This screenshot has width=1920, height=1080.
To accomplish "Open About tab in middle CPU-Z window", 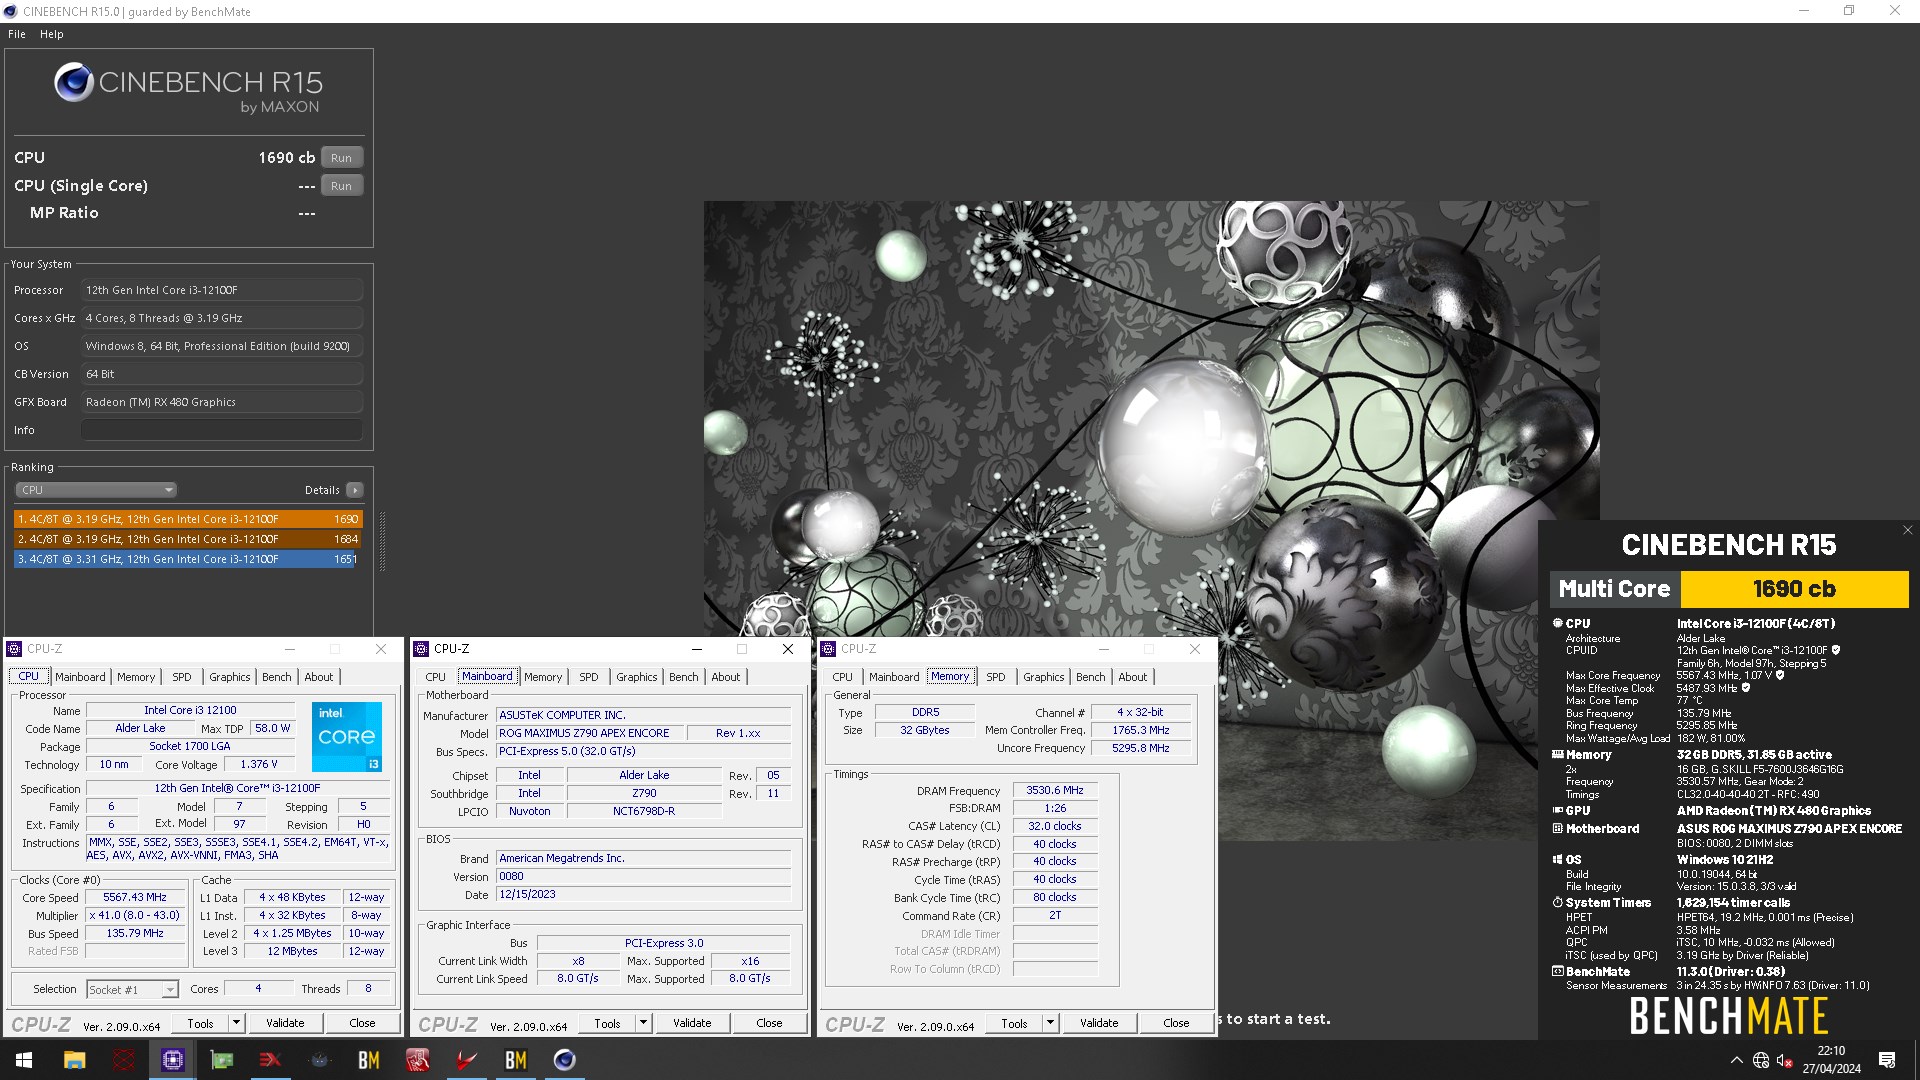I will pos(726,677).
